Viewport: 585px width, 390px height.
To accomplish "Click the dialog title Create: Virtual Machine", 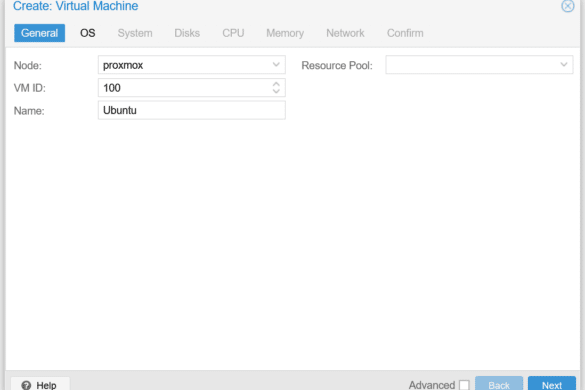I will pos(76,6).
